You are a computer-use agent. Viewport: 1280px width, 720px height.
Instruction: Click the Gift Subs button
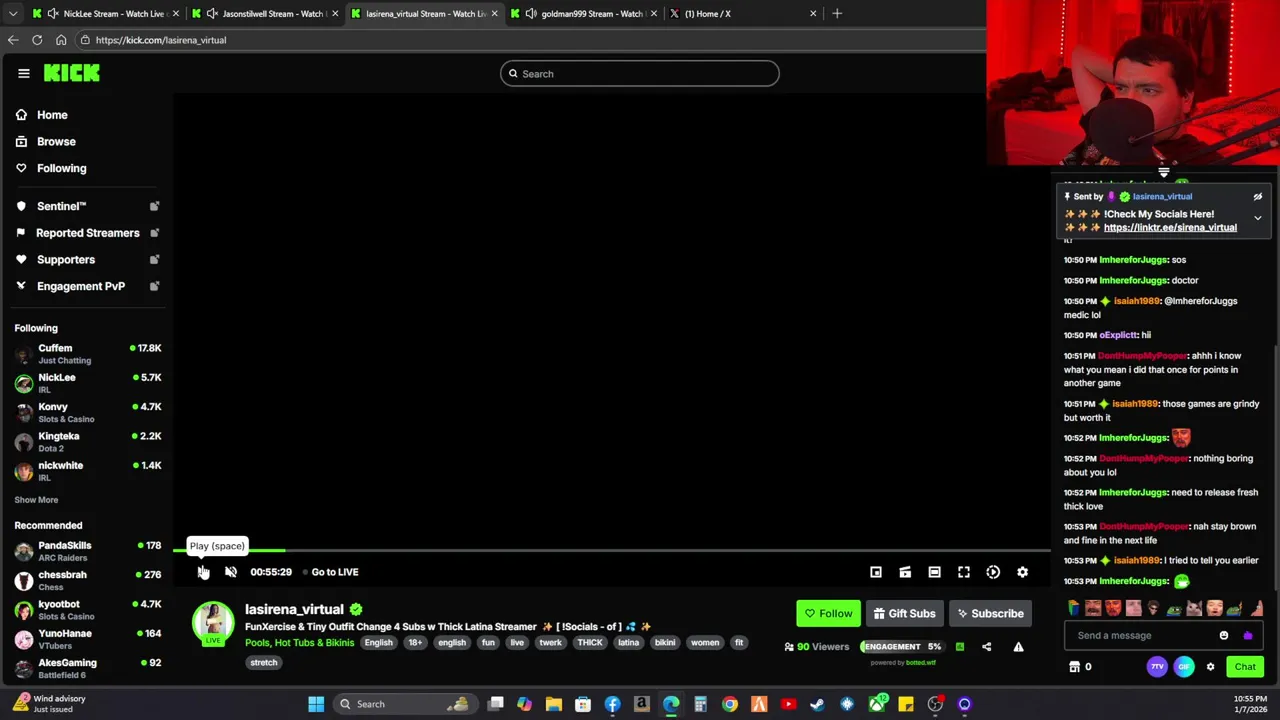click(x=904, y=613)
